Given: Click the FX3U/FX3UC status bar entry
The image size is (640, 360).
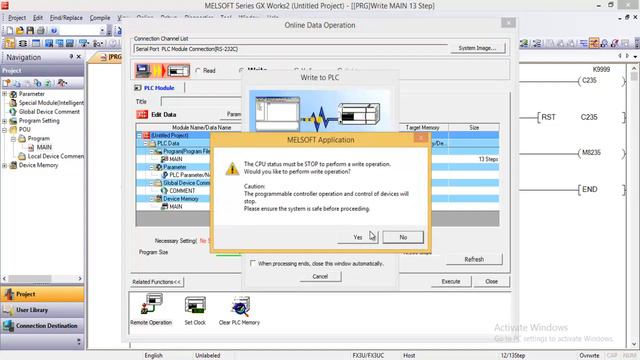Looking at the screenshot, I should 368,356.
